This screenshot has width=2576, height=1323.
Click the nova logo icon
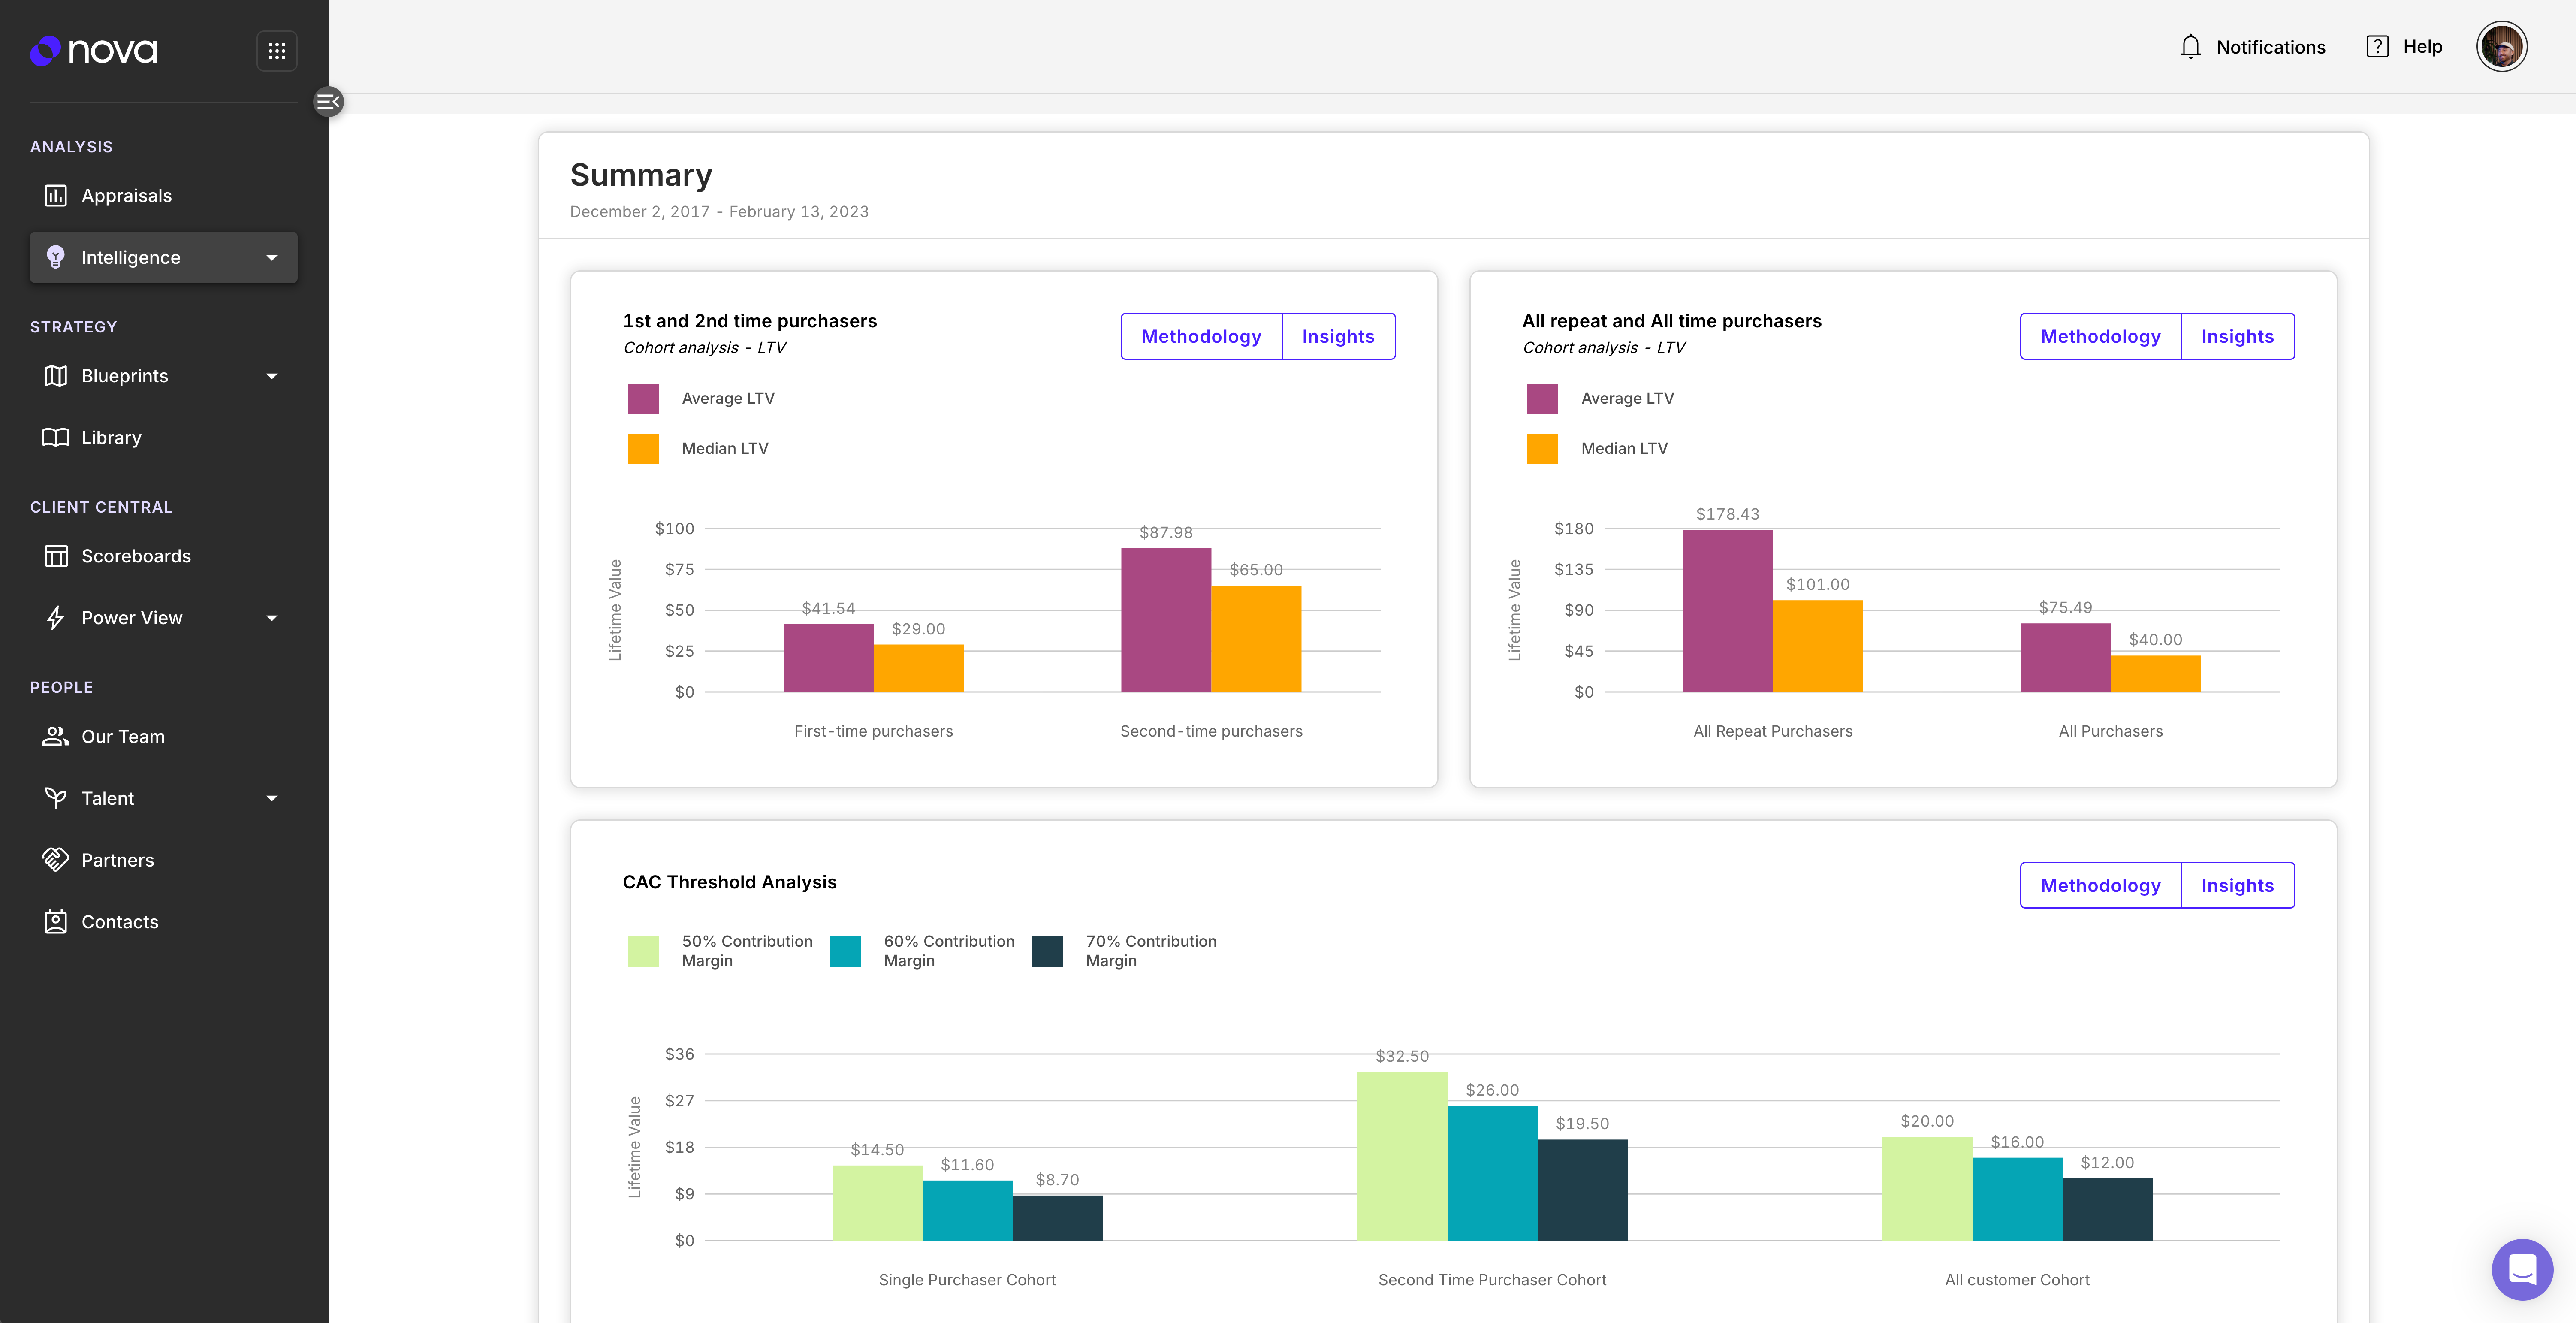(x=45, y=50)
